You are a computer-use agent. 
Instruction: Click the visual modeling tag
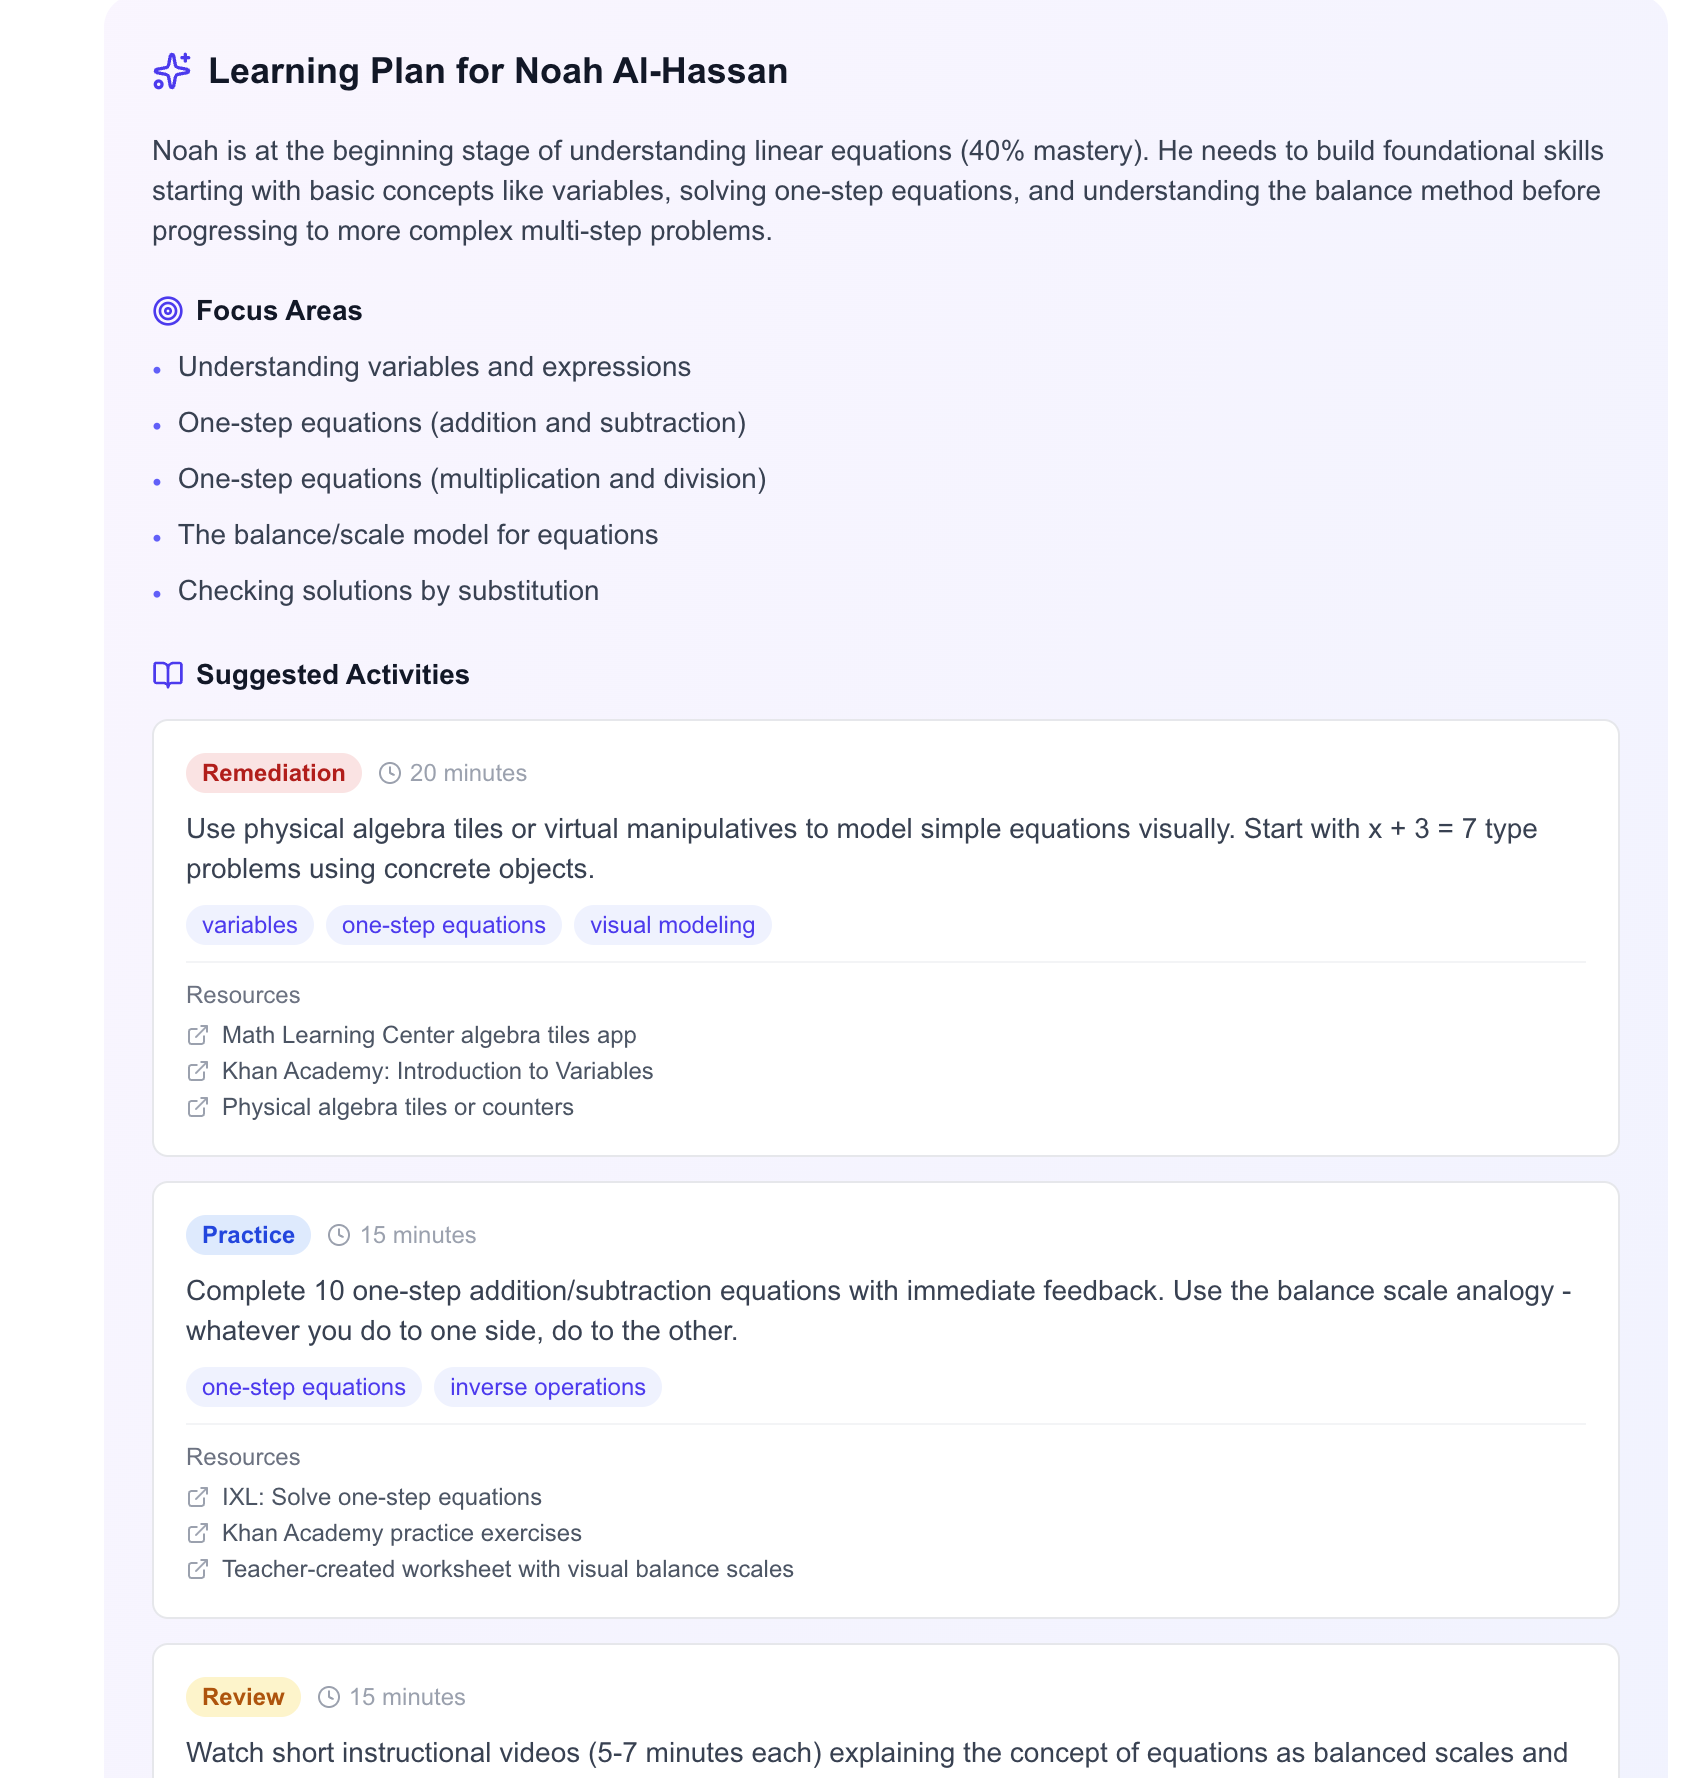coord(672,925)
